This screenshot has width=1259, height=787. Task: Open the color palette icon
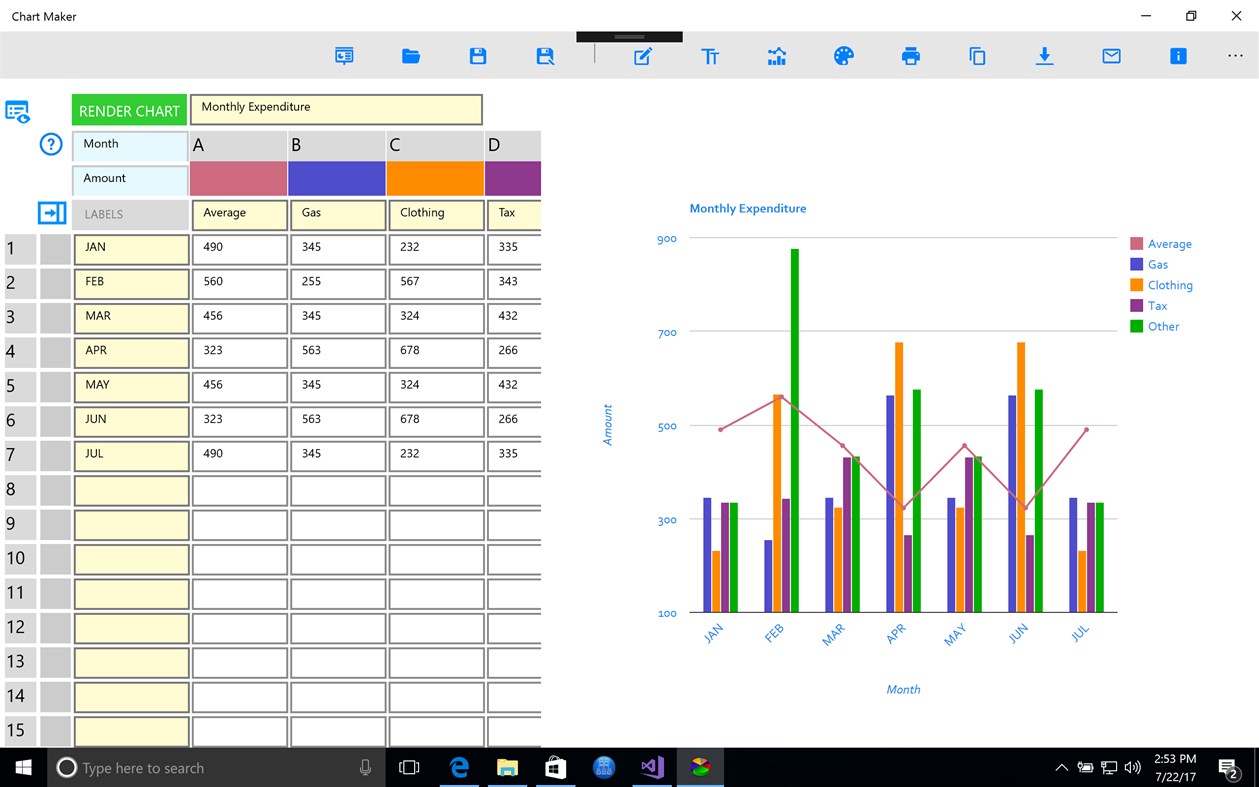tap(843, 56)
